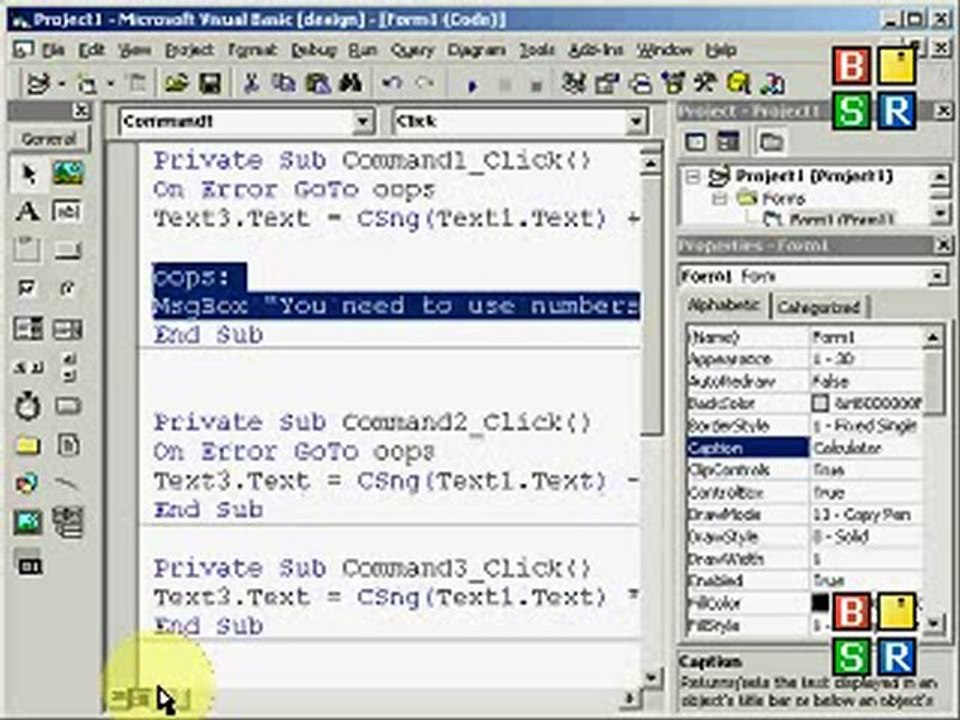Click the Copy toolbar icon
Screen dimensions: 960x720
283,83
